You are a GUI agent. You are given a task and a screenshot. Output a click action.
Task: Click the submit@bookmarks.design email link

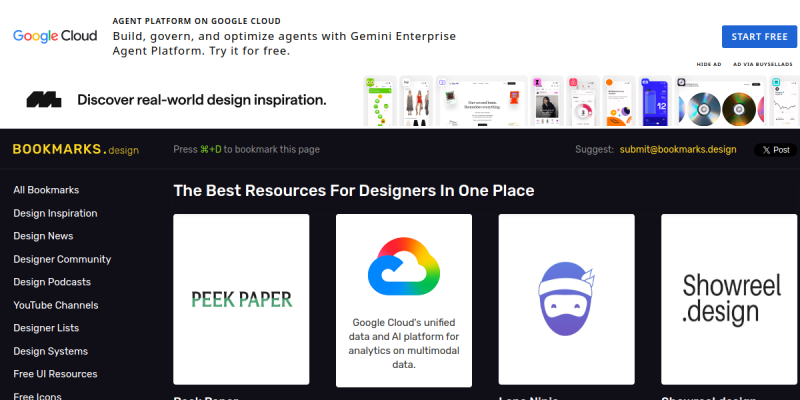tap(678, 149)
